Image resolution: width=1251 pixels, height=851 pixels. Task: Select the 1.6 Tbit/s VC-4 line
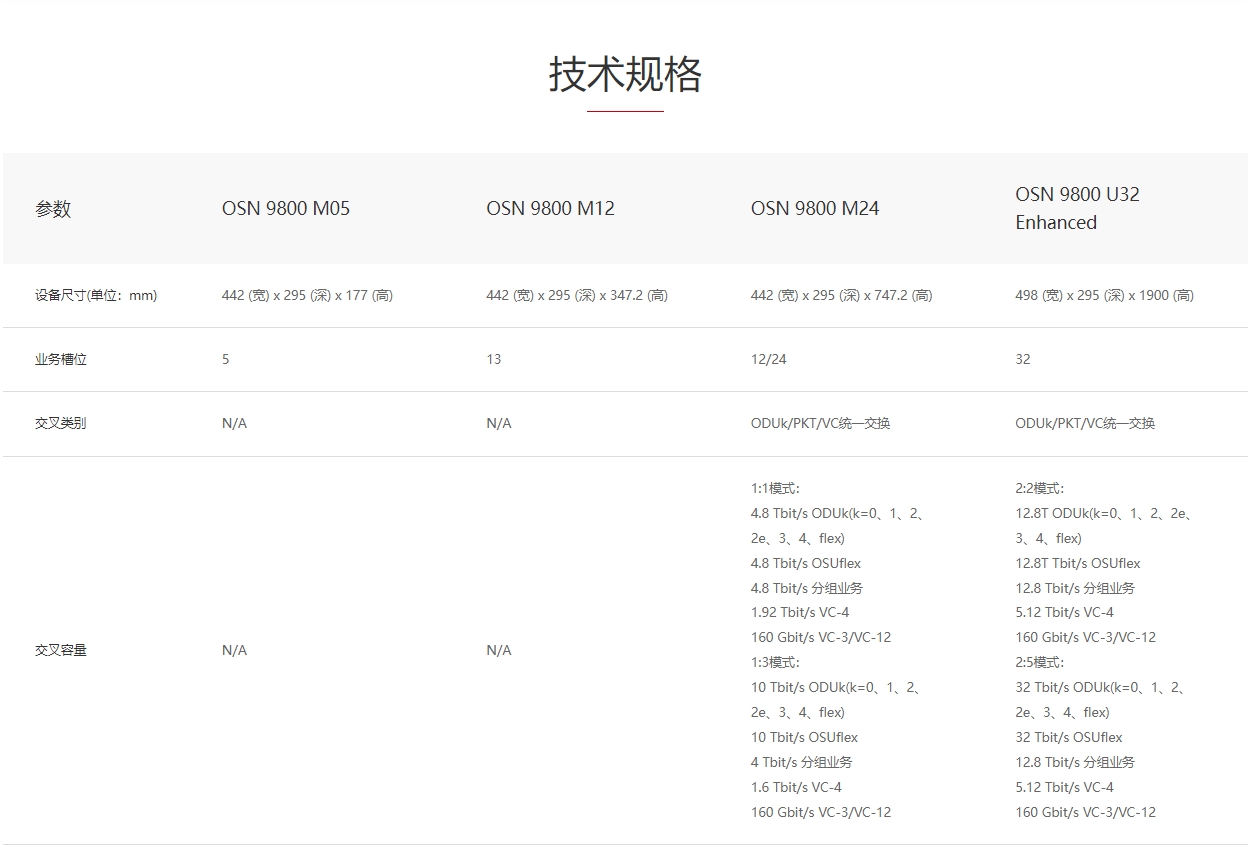click(x=796, y=787)
